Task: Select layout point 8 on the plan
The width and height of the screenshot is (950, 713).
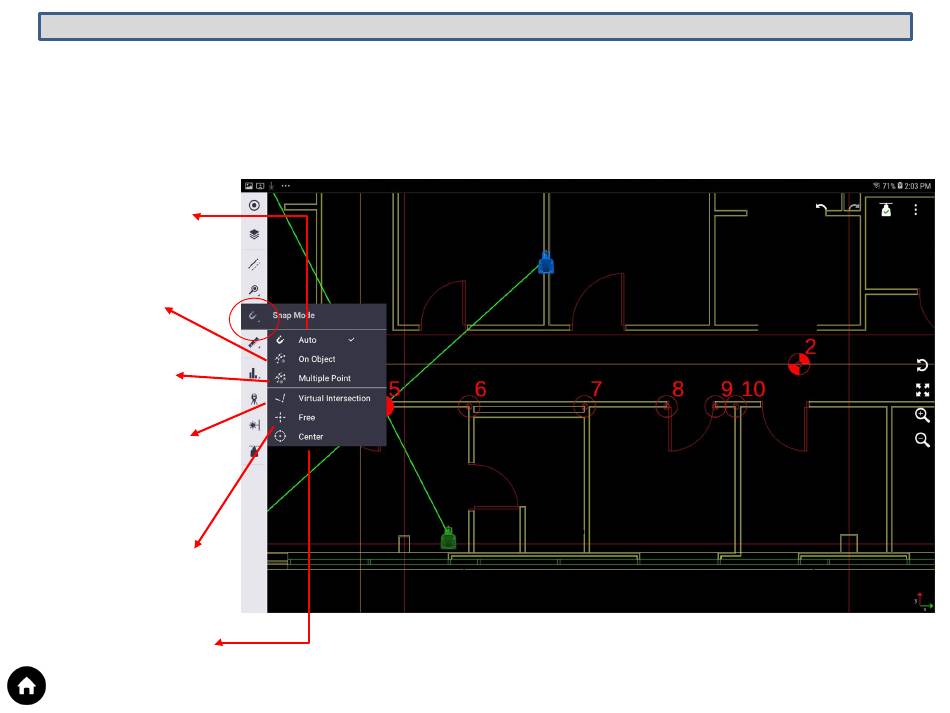Action: coord(666,406)
